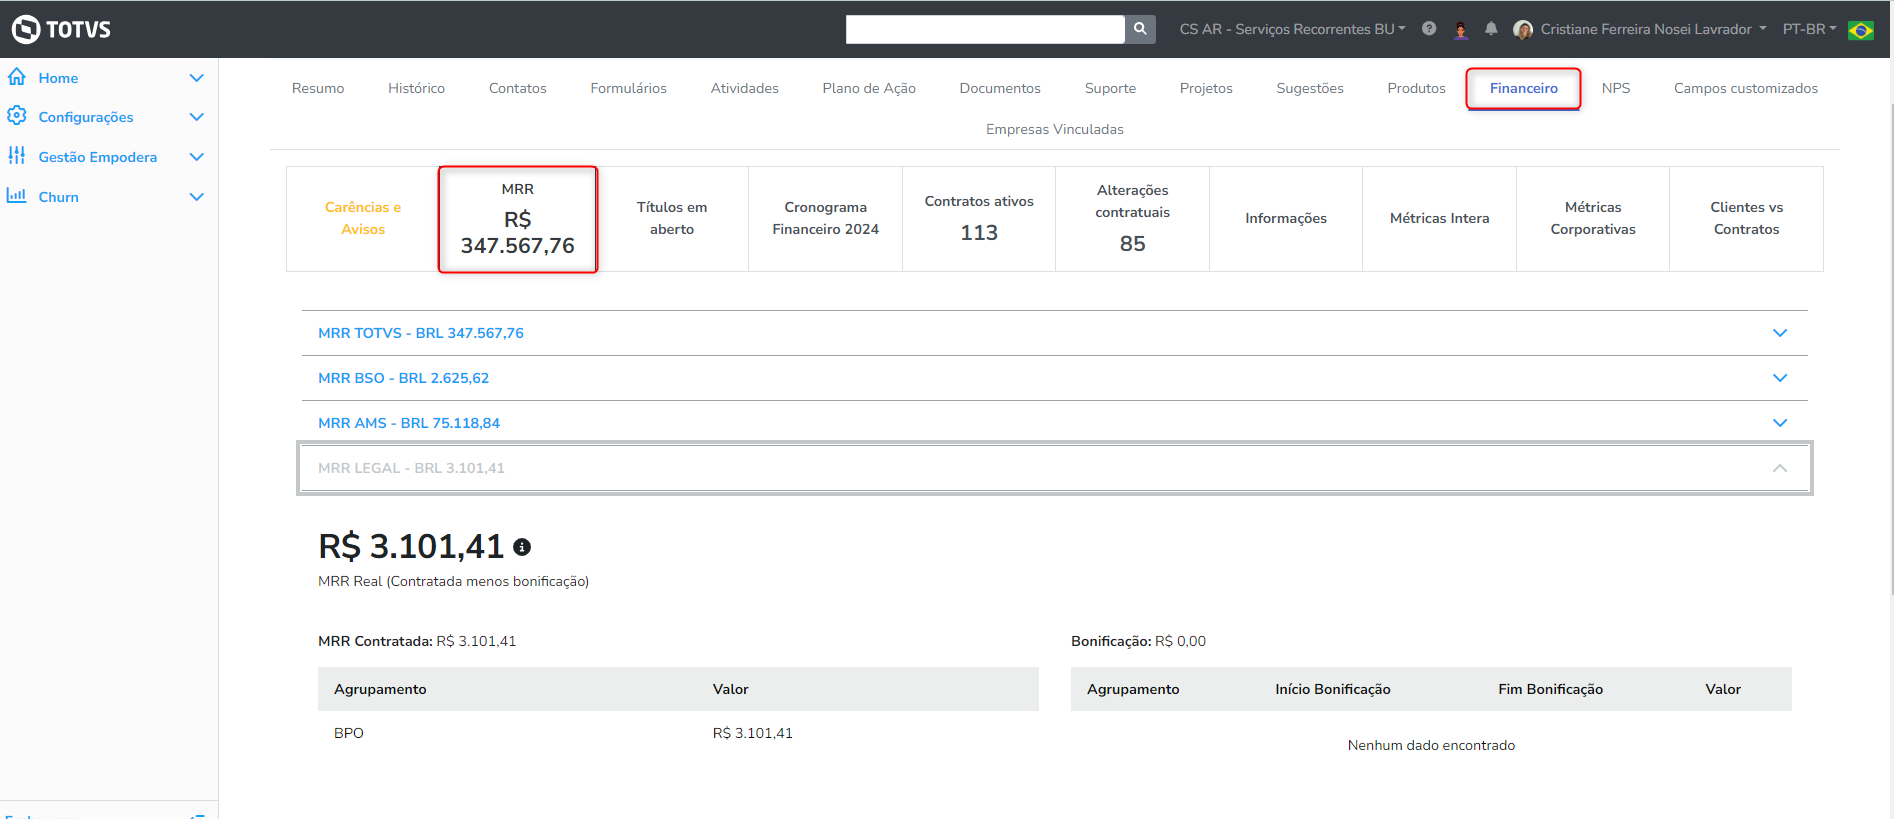Open the notifications bell
Screen dimensions: 1894x819
click(x=1491, y=29)
